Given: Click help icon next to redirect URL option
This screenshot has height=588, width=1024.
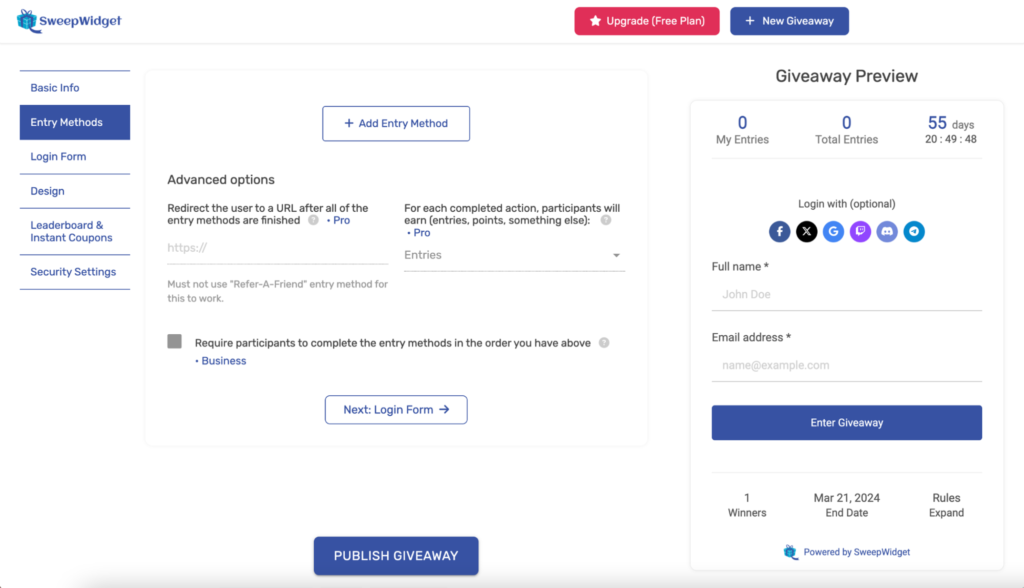Looking at the screenshot, I should [313, 220].
